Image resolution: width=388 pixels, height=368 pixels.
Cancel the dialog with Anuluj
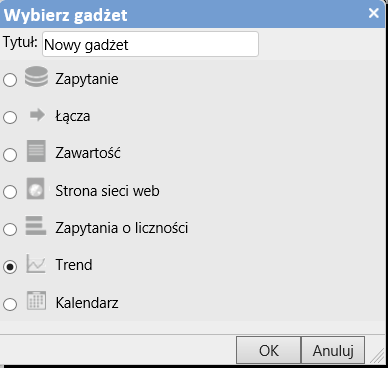(x=333, y=350)
